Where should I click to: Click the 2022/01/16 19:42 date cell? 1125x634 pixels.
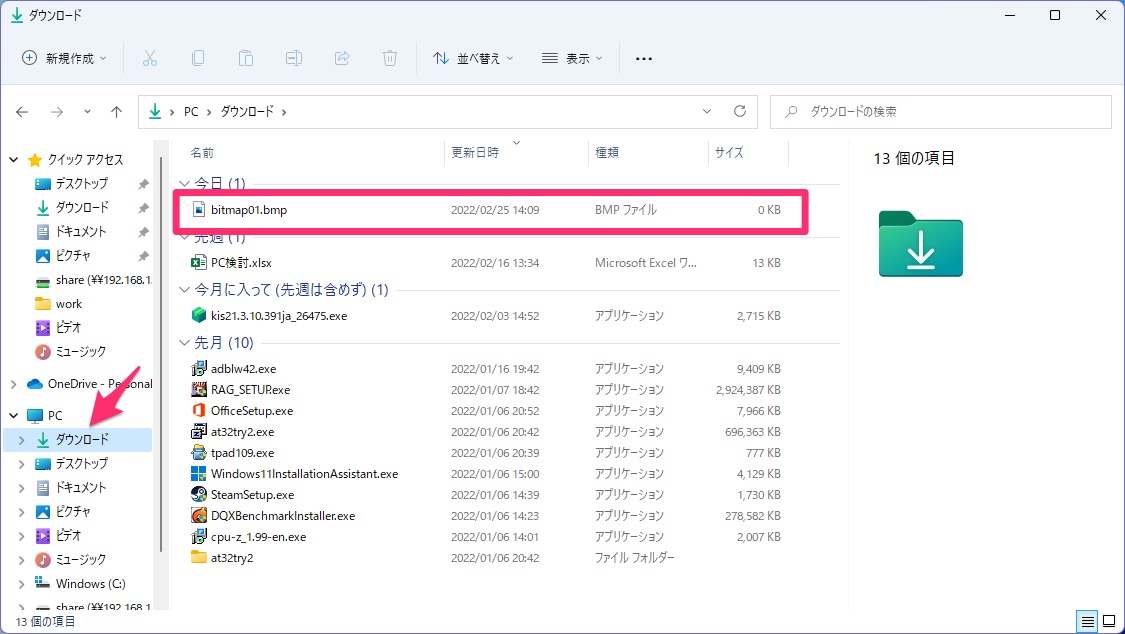tap(495, 369)
